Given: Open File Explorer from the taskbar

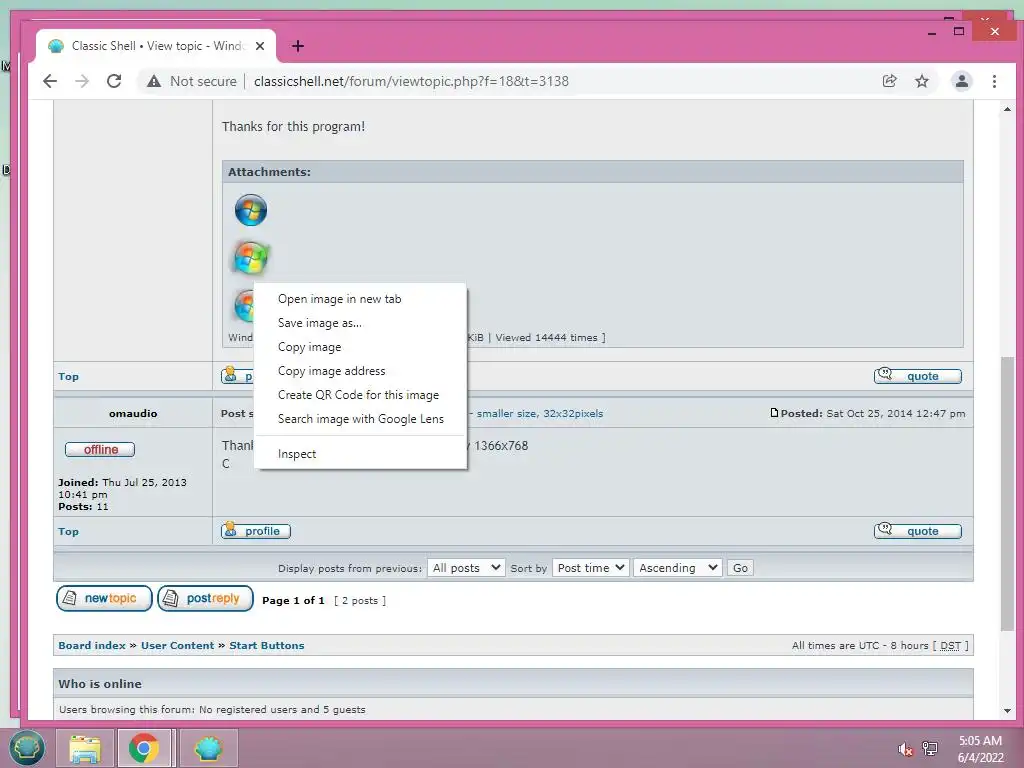Looking at the screenshot, I should click(x=85, y=748).
